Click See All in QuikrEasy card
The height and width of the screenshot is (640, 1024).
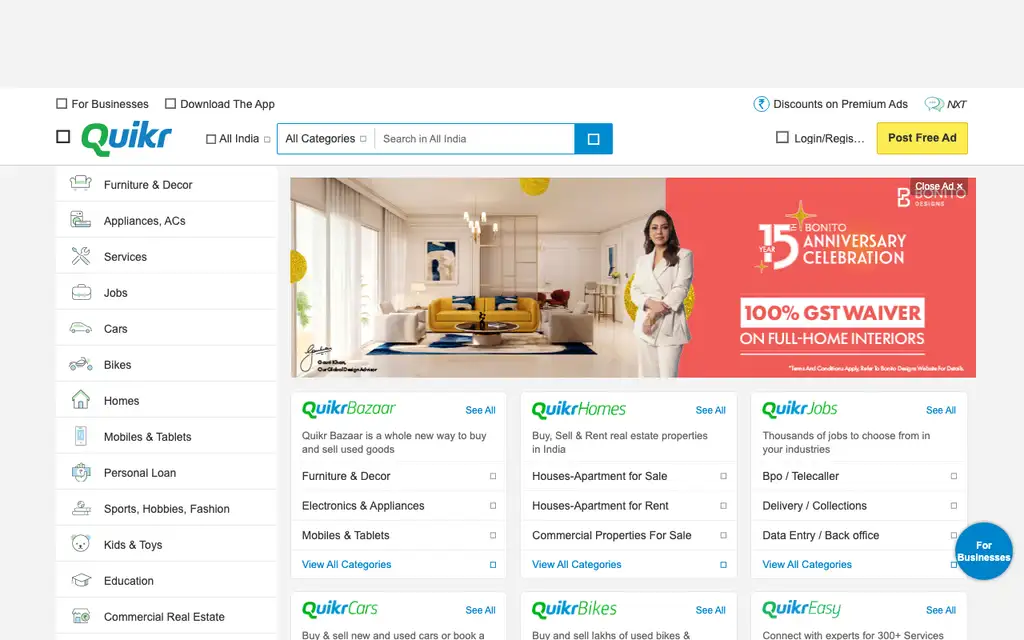(940, 610)
